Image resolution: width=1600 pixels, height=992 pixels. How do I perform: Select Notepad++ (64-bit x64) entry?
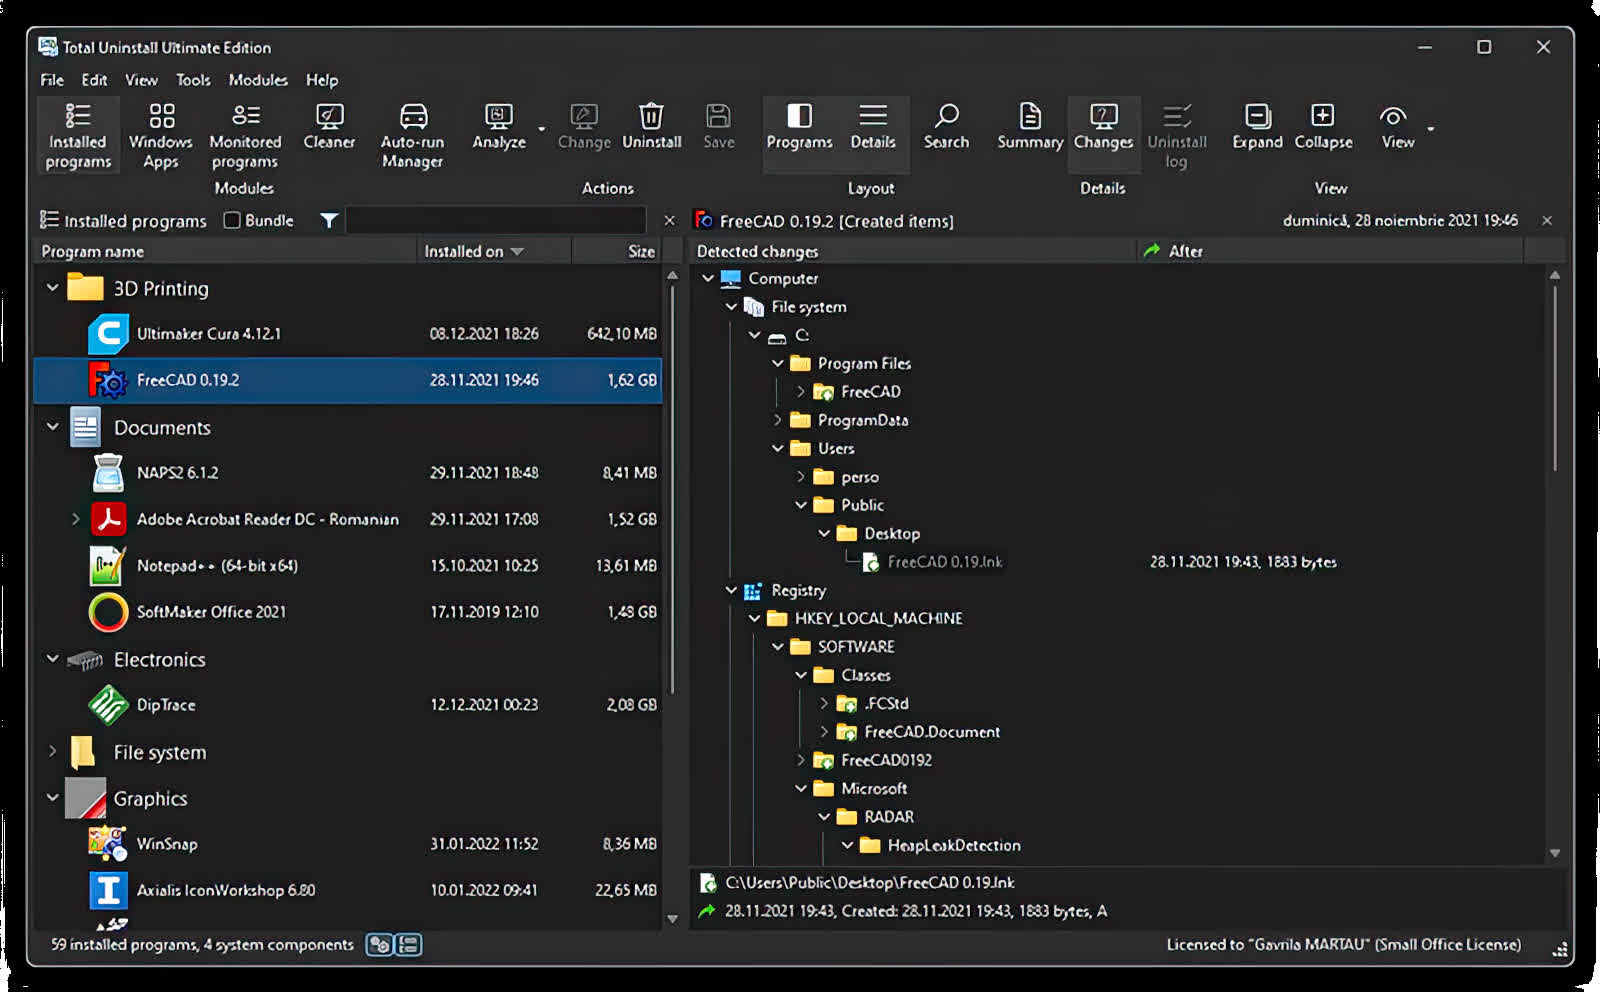[348, 566]
